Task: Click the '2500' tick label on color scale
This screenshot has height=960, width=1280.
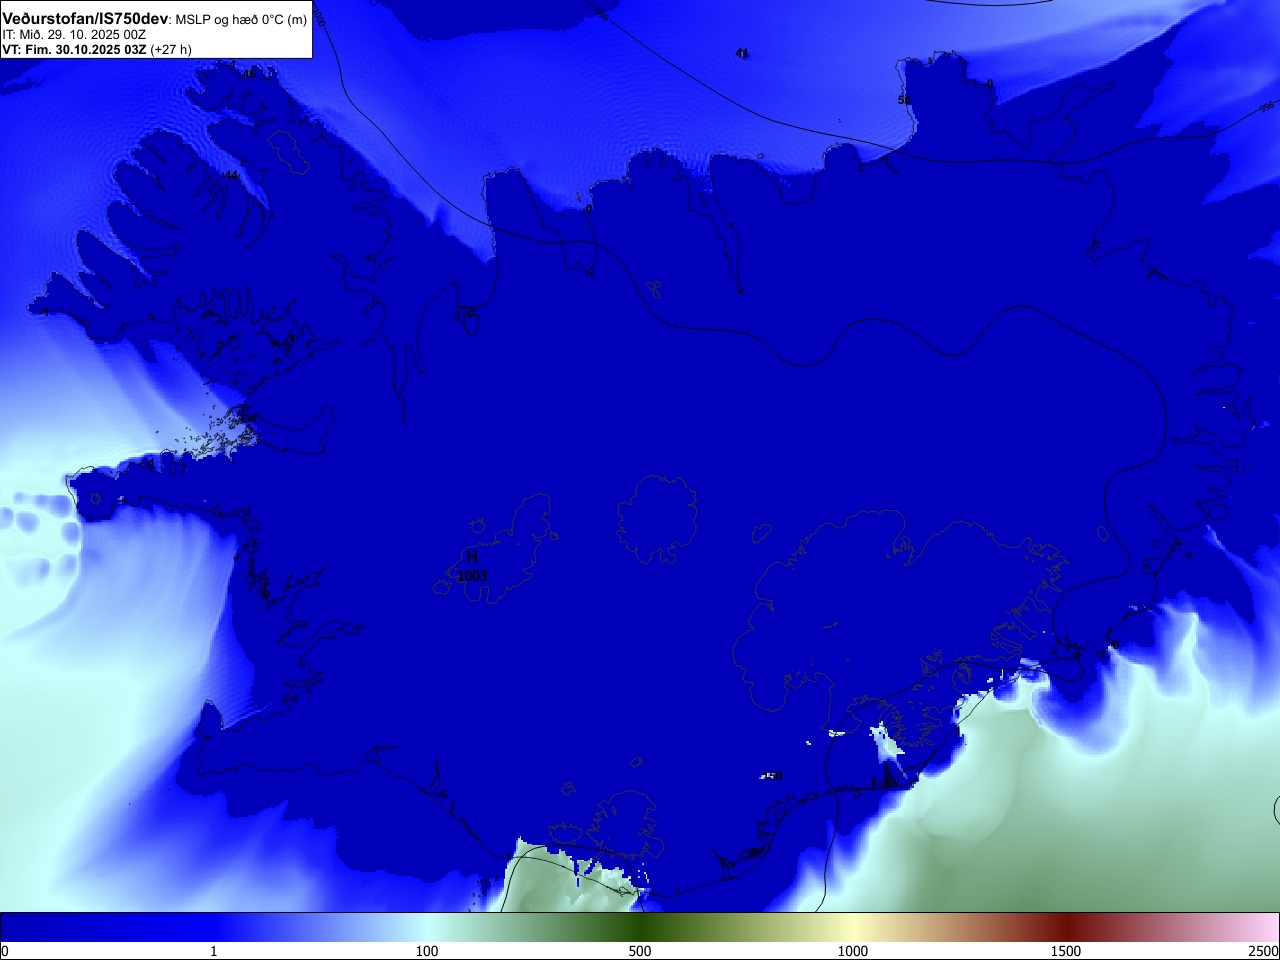Action: 1263,951
